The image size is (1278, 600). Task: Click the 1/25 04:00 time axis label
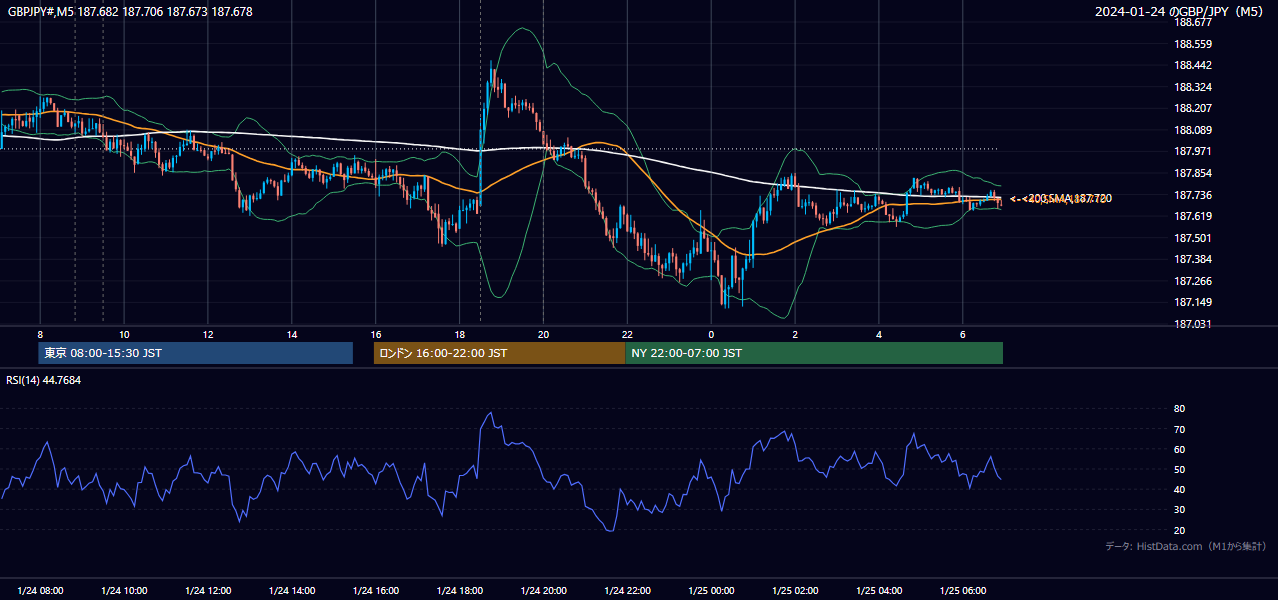point(880,591)
